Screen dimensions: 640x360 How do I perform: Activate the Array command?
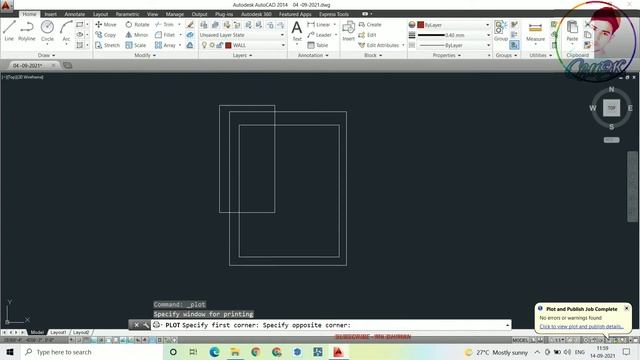pyautogui.click(x=165, y=45)
